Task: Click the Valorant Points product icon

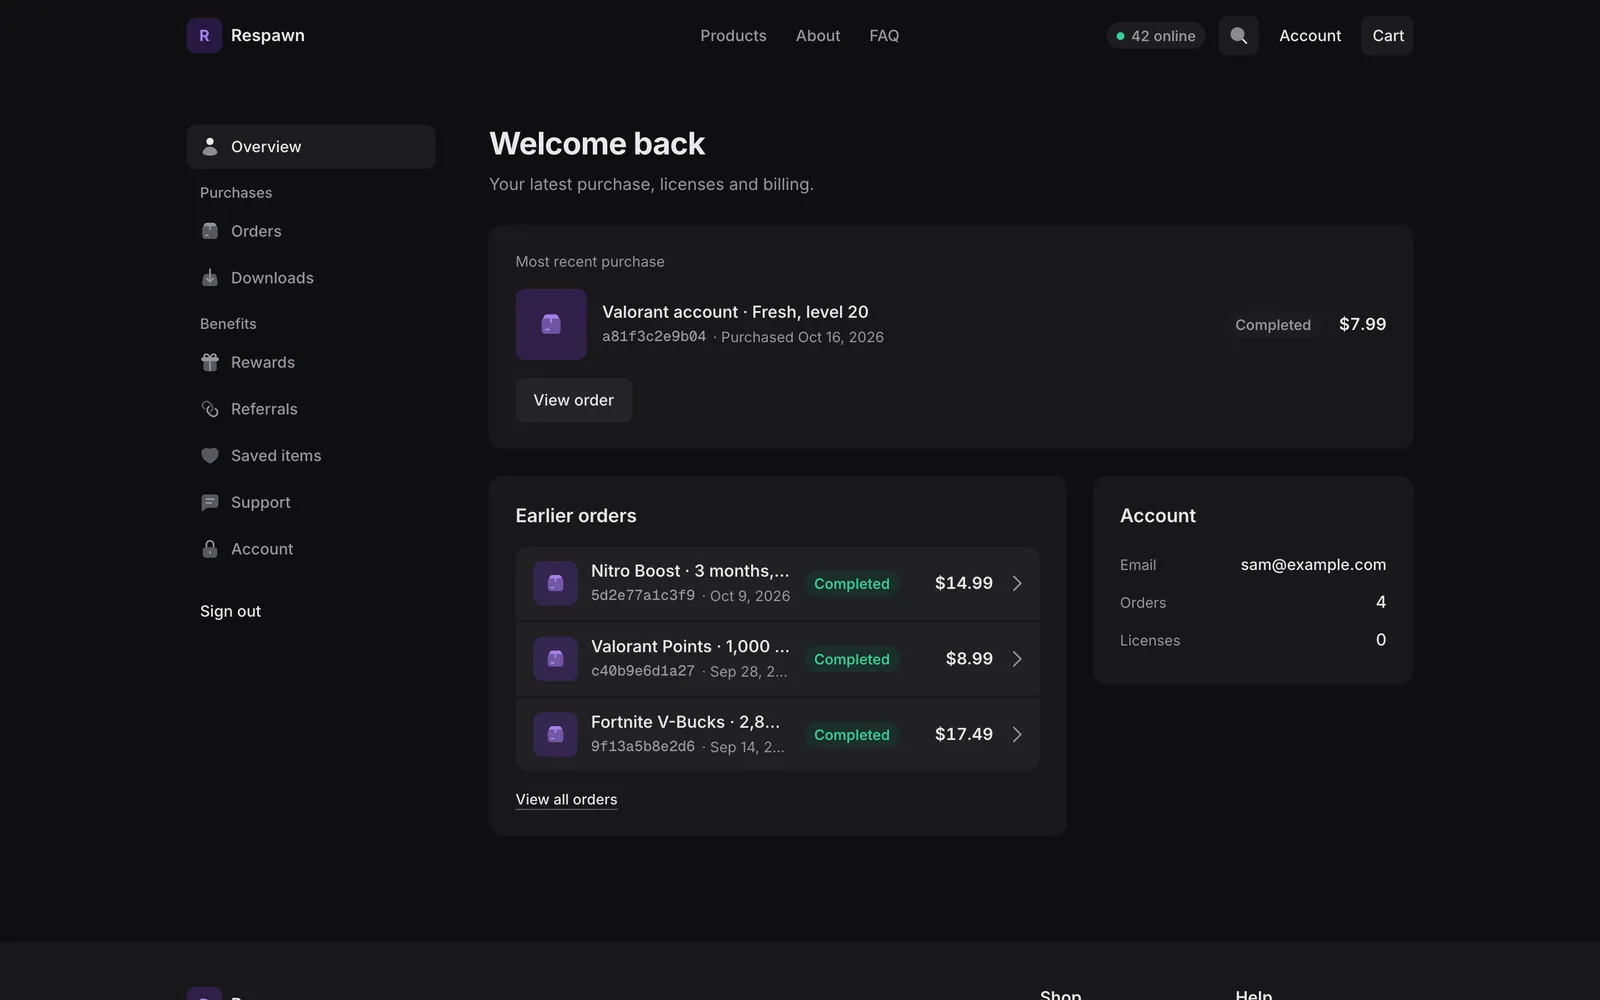Action: click(x=555, y=659)
